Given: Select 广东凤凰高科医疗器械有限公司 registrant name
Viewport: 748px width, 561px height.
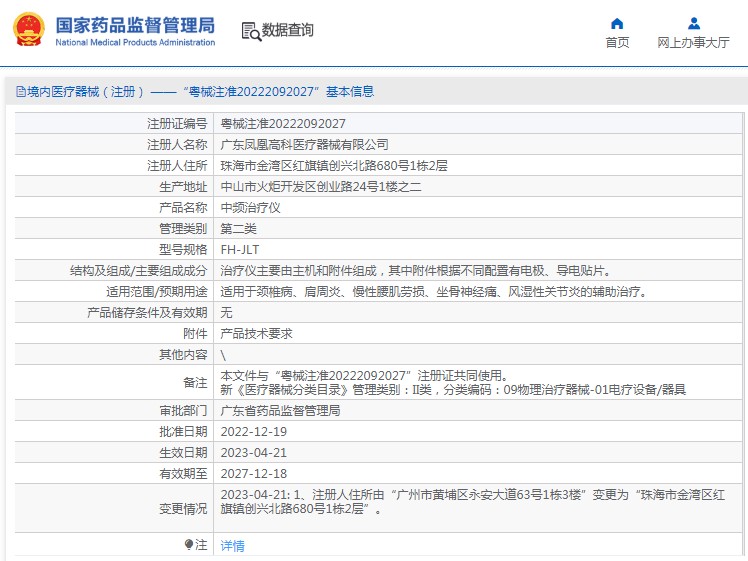Looking at the screenshot, I should pos(304,145).
